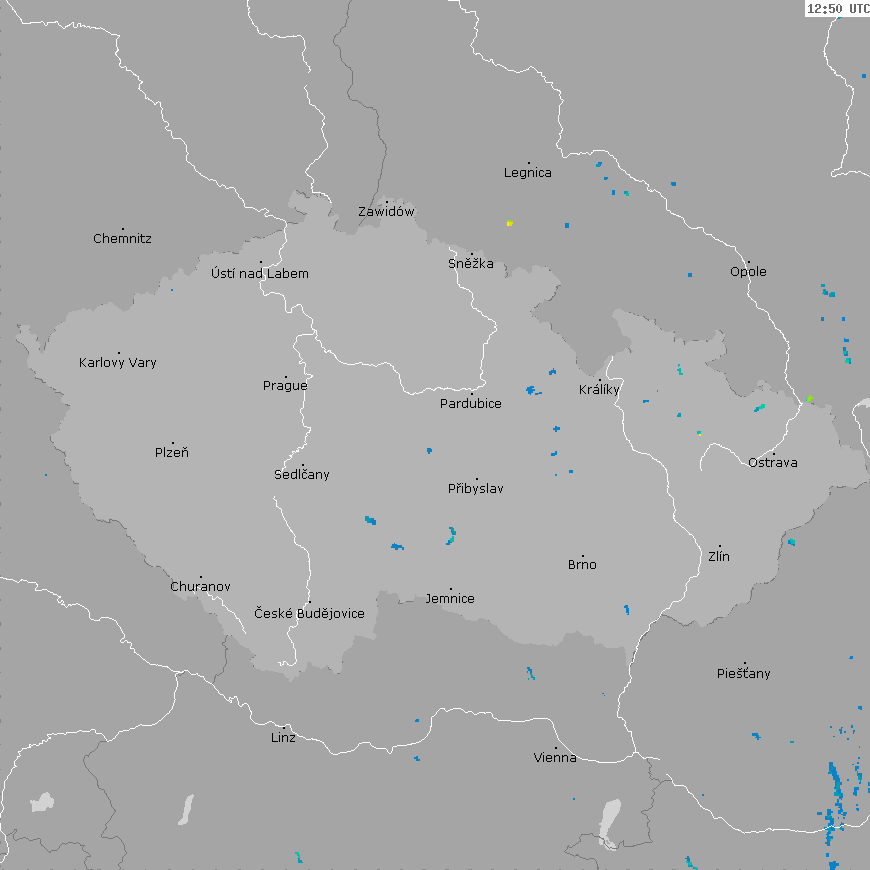This screenshot has height=870, width=870.
Task: Click the Karlovy Vary label
Action: click(118, 363)
